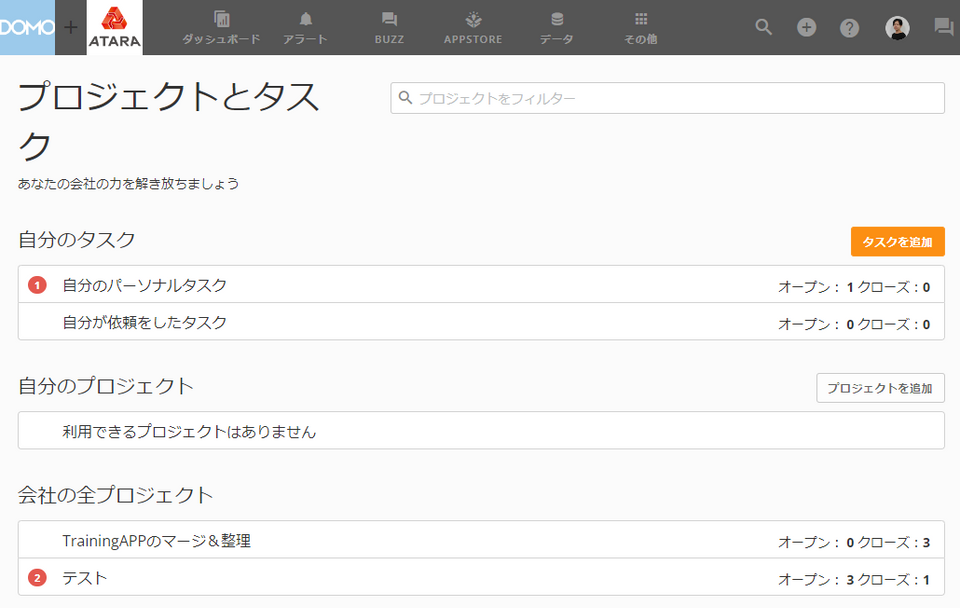Click open/close counts for 自分が依頼をしたタスク row

(854, 324)
